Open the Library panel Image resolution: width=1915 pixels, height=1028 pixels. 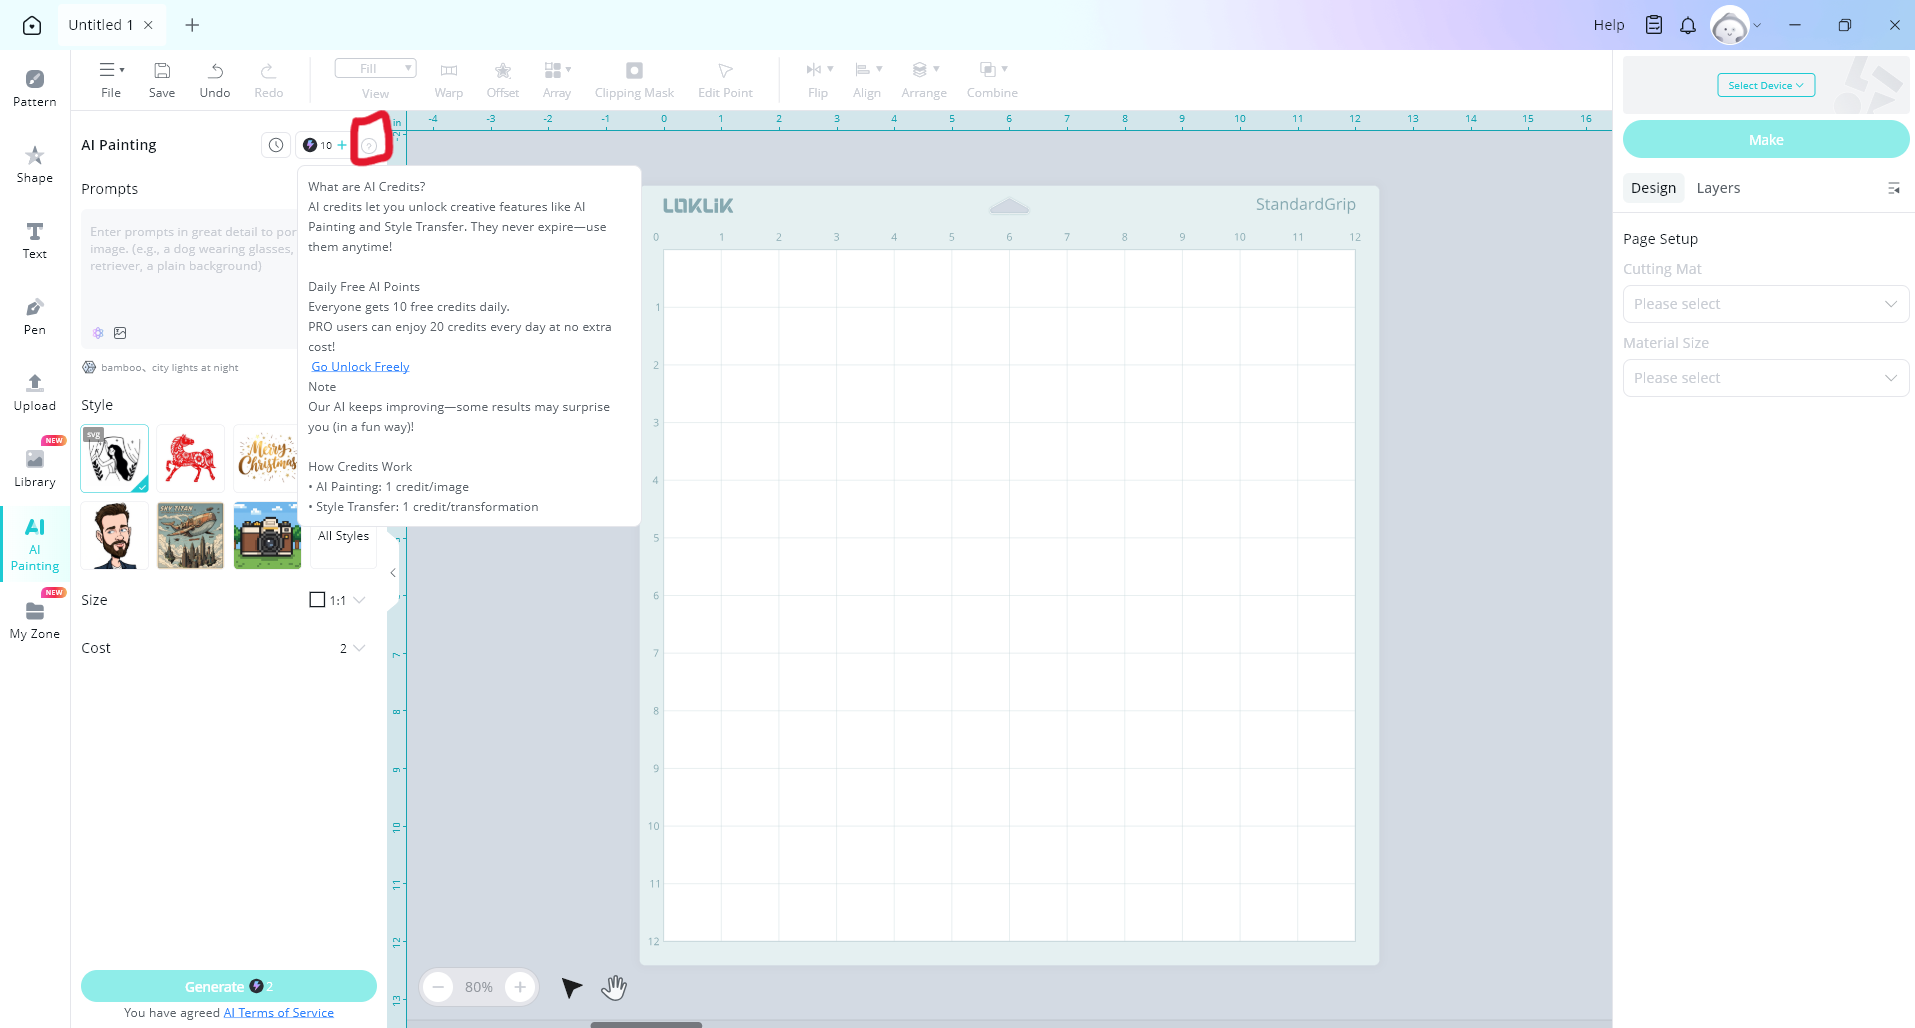(x=35, y=467)
